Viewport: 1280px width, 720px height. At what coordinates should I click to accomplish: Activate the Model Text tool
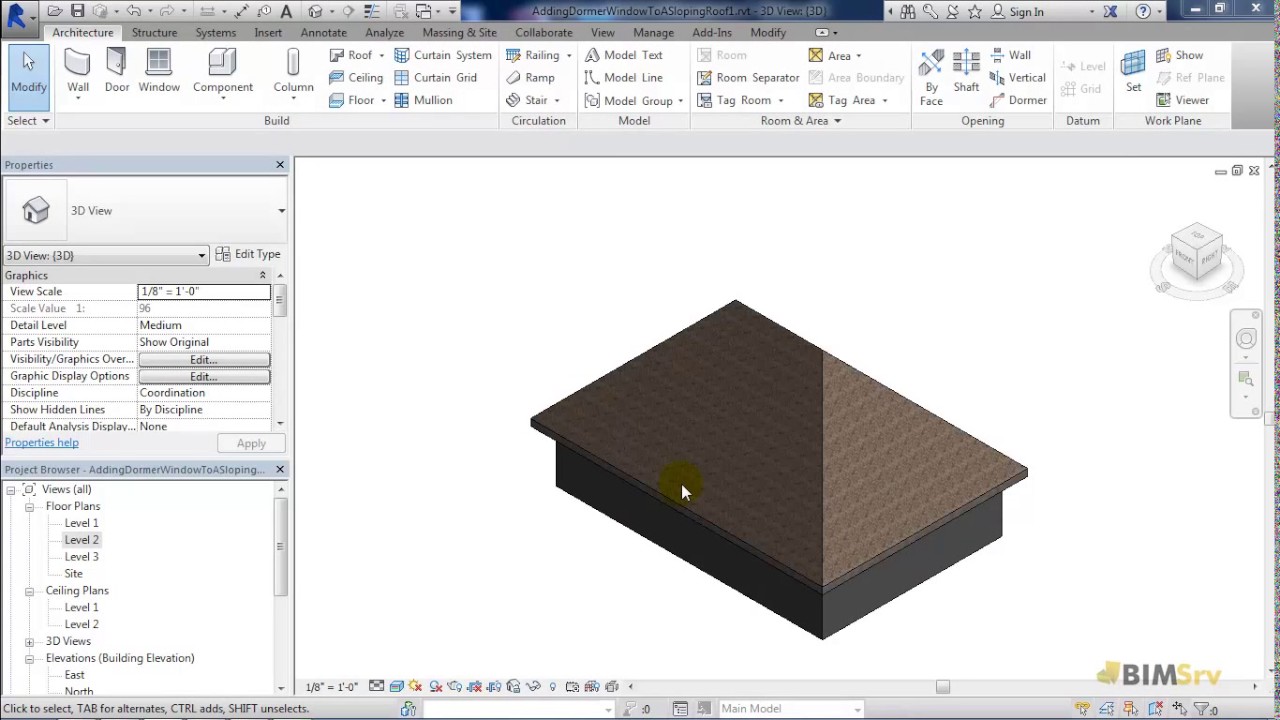coord(624,55)
